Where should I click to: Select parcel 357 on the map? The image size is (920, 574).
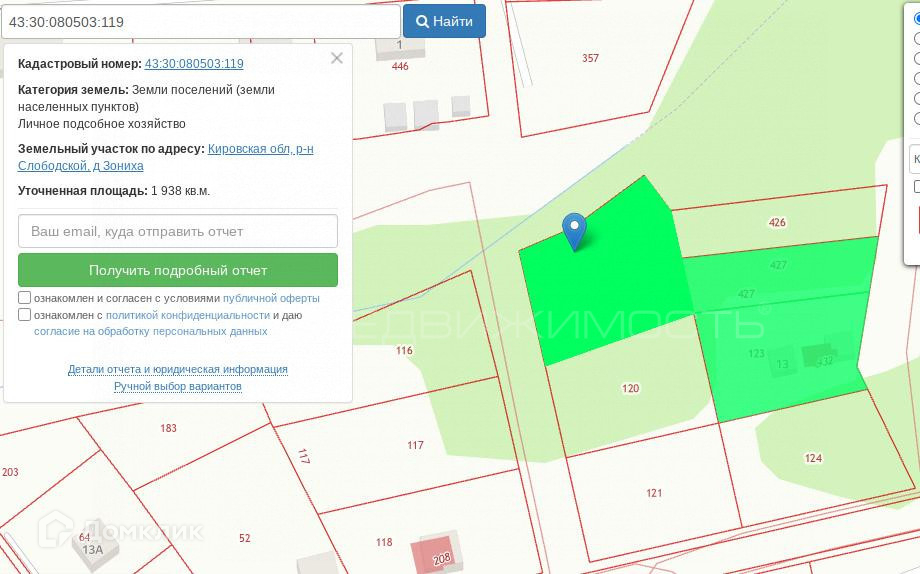coord(590,58)
